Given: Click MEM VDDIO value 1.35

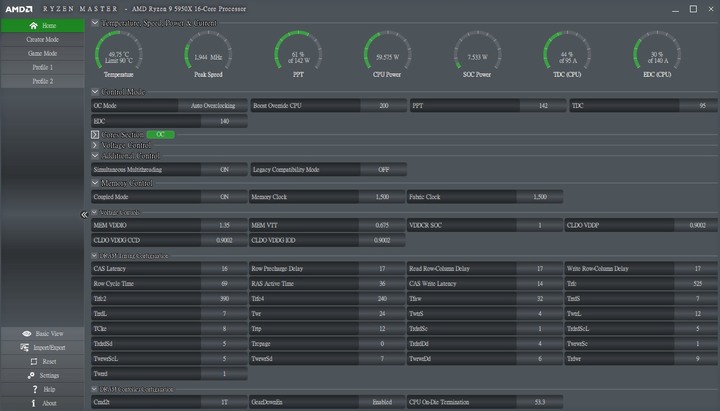Looking at the screenshot, I should point(224,225).
